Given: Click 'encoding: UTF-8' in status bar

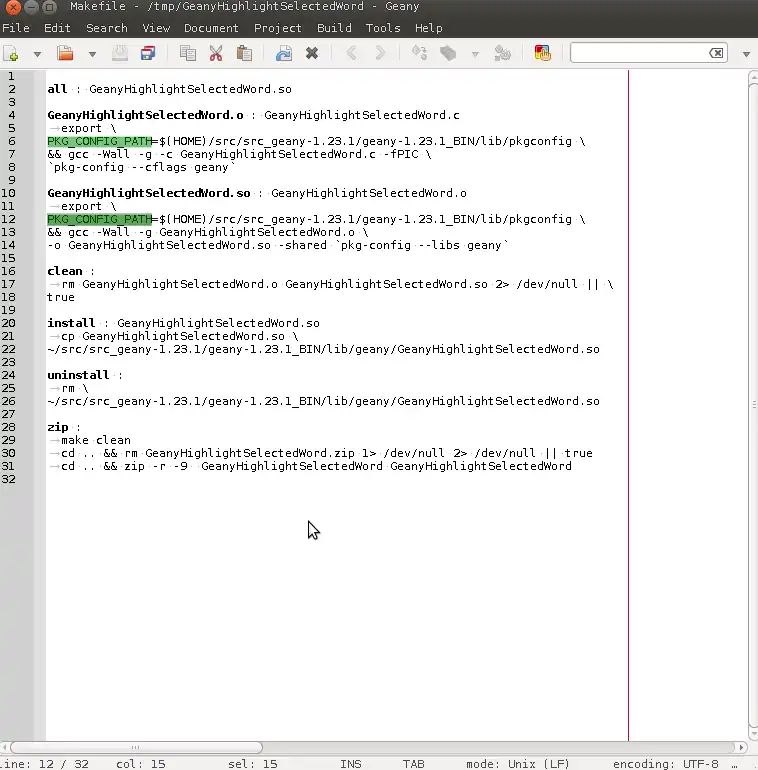Looking at the screenshot, I should point(666,764).
